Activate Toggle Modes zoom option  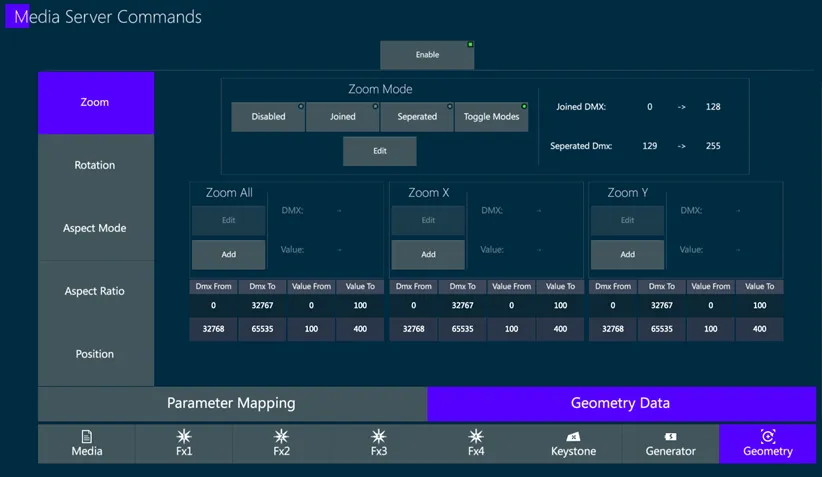tap(491, 117)
